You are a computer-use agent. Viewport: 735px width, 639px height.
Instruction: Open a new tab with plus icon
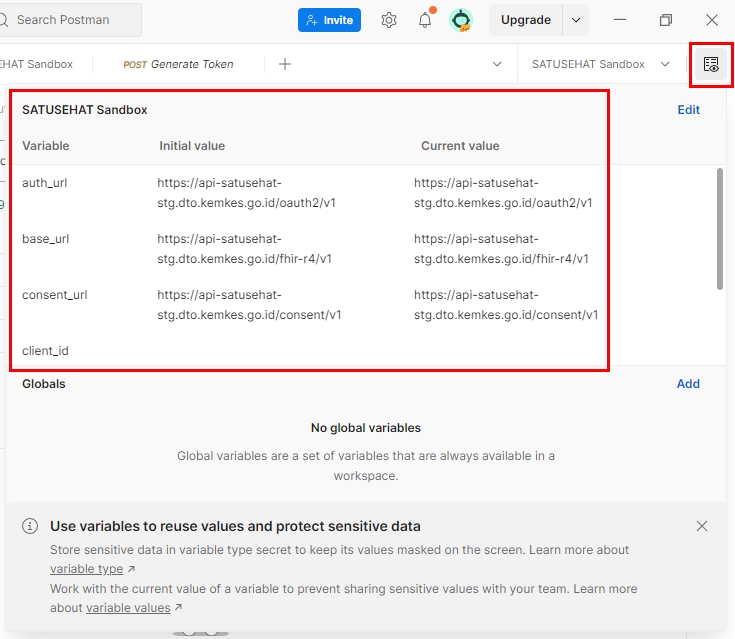(285, 64)
